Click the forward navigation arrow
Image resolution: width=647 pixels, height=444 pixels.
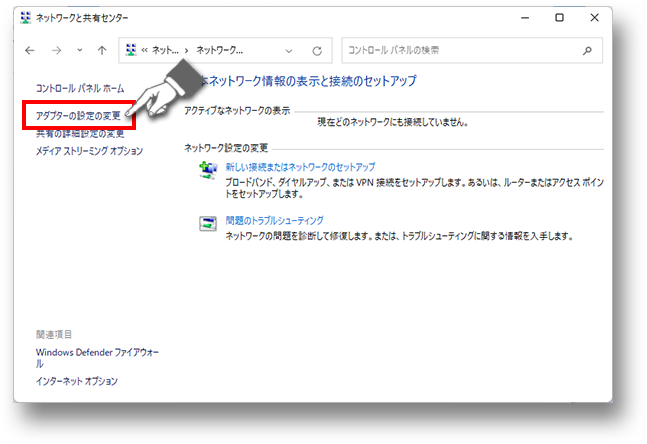pos(57,51)
